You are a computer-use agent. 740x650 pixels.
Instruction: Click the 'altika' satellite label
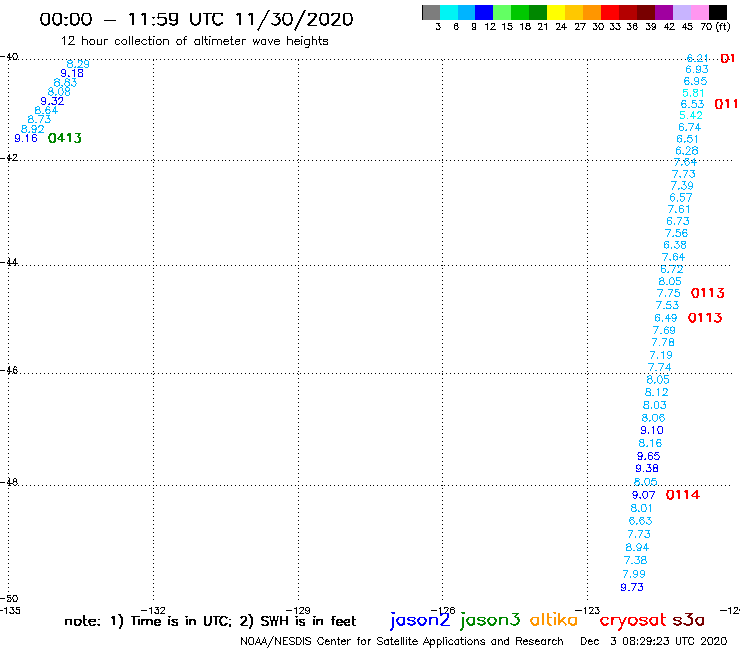click(x=553, y=620)
